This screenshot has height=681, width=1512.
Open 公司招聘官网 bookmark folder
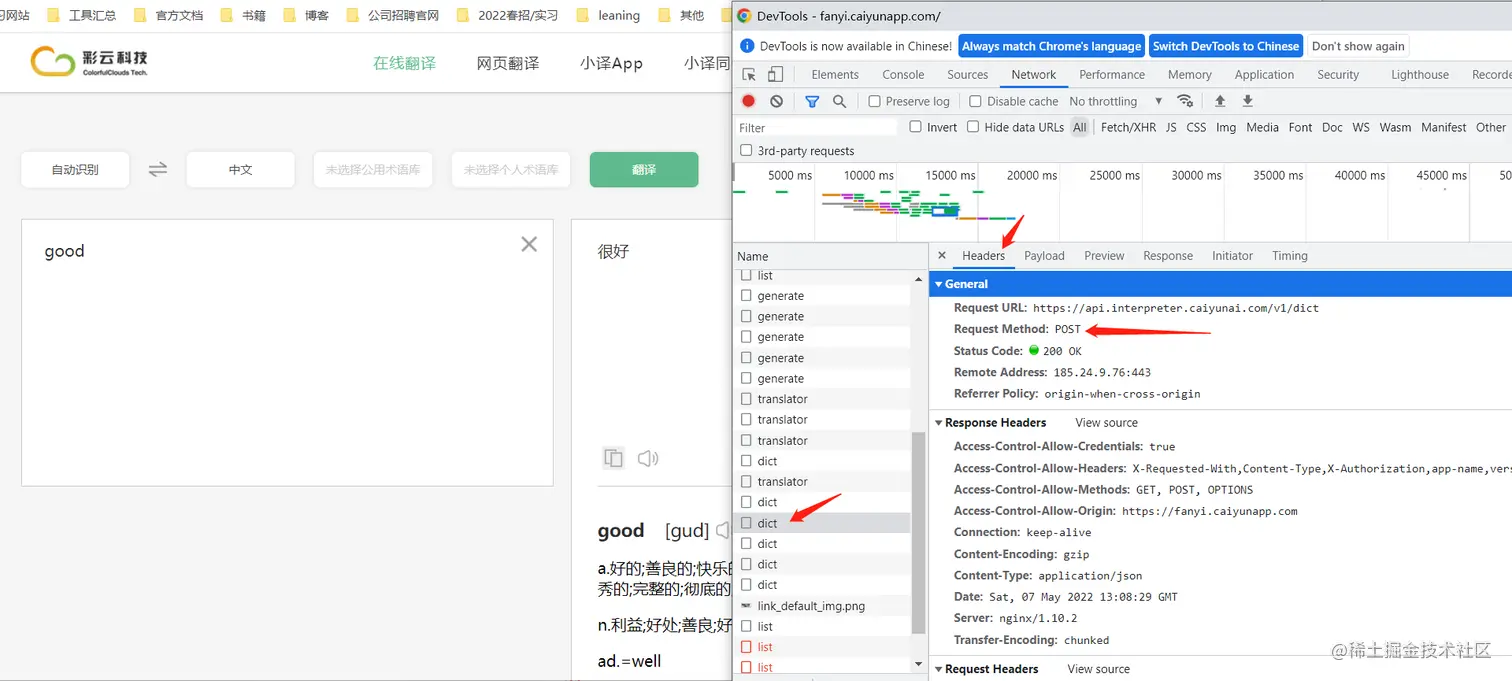click(392, 15)
